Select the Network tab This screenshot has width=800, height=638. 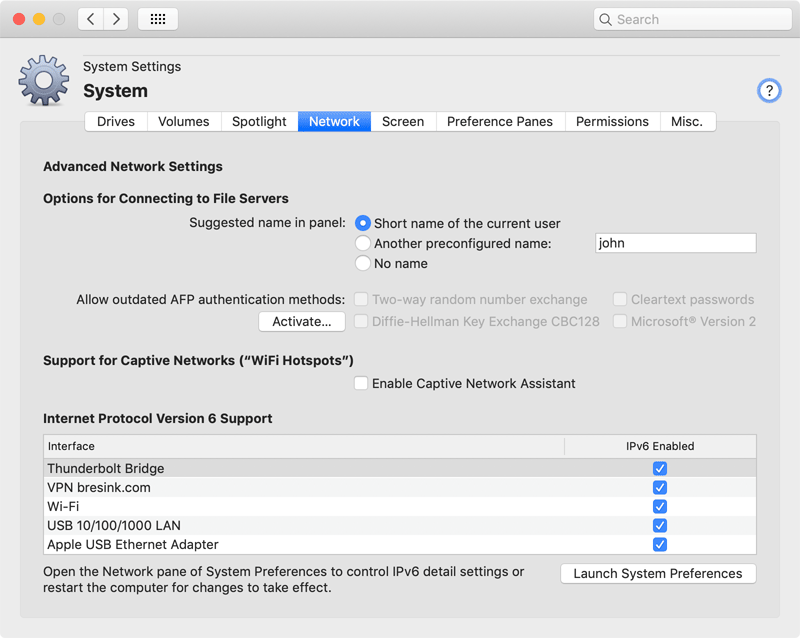[334, 121]
